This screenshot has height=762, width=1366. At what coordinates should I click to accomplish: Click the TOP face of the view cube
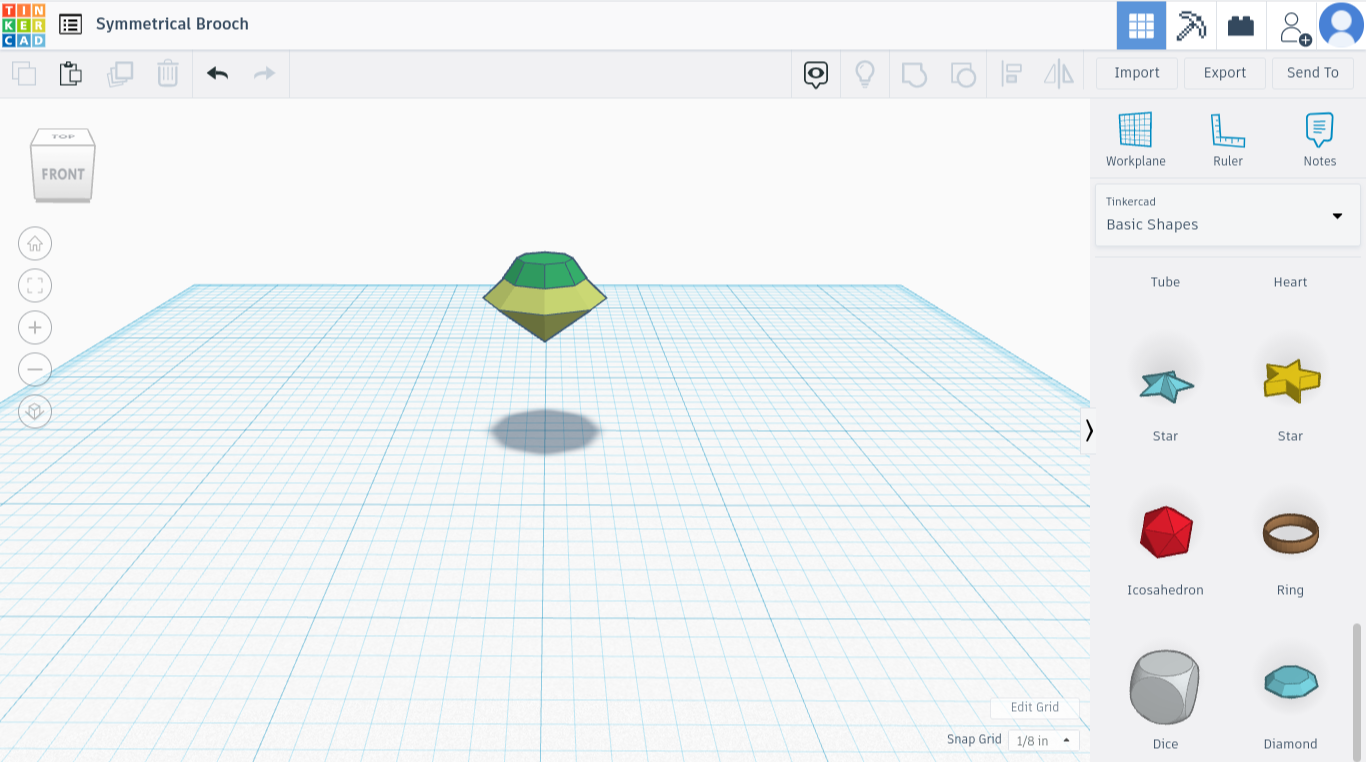(63, 137)
